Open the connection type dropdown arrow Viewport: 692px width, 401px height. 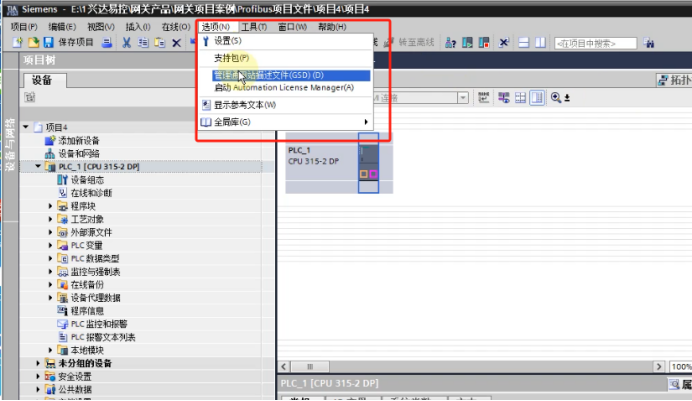click(463, 97)
